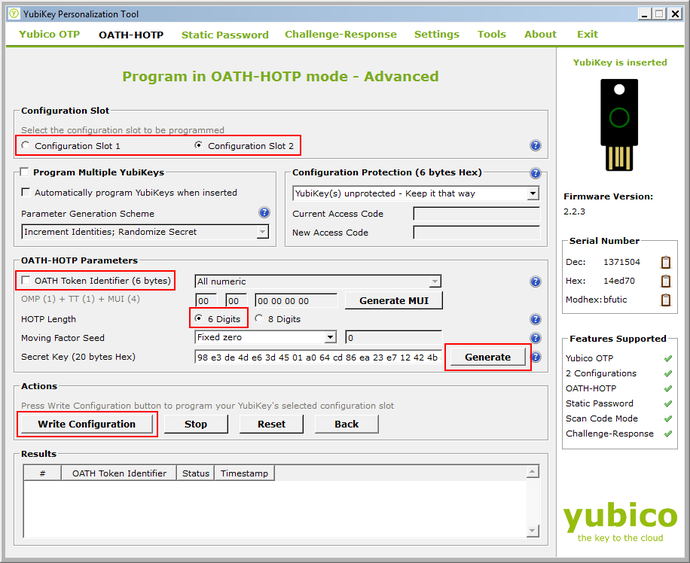Click Generate MUI button
This screenshot has width=690, height=563.
click(394, 301)
